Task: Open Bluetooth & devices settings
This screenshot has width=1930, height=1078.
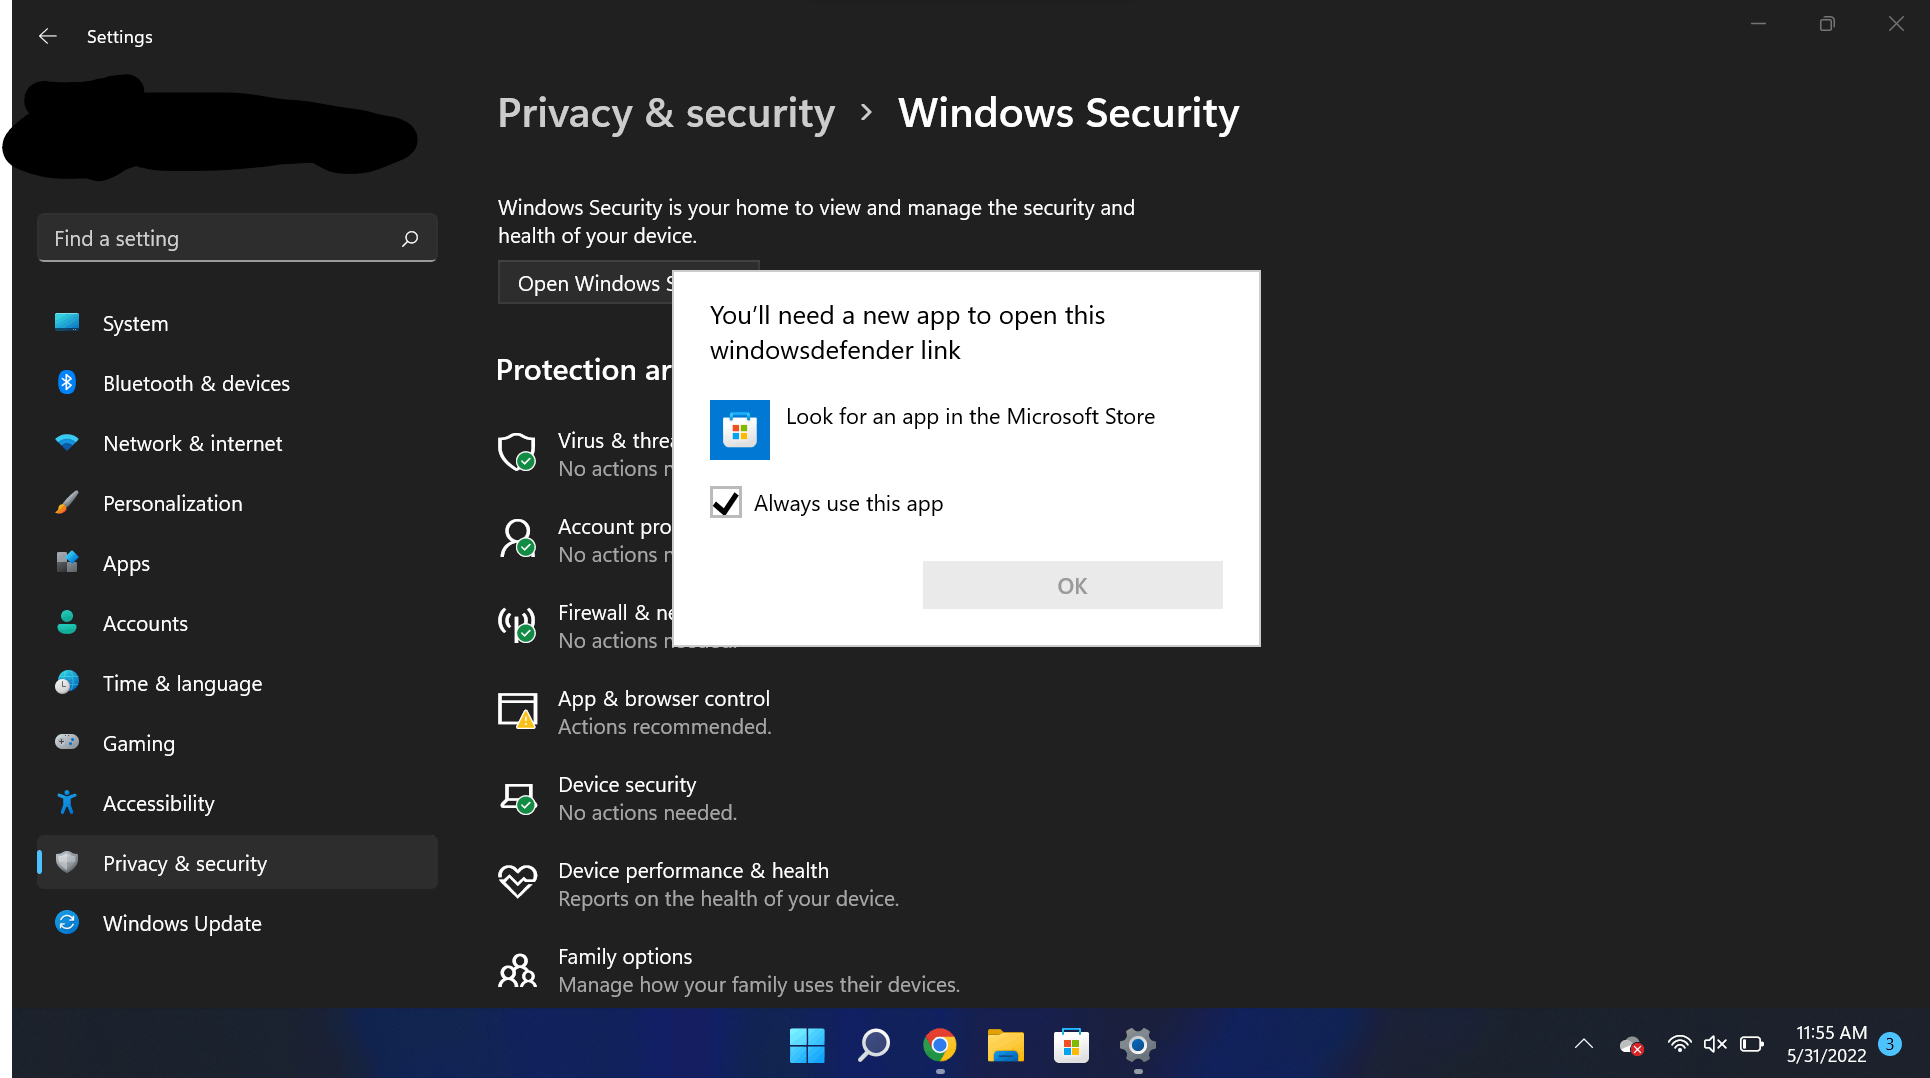Action: click(x=237, y=383)
